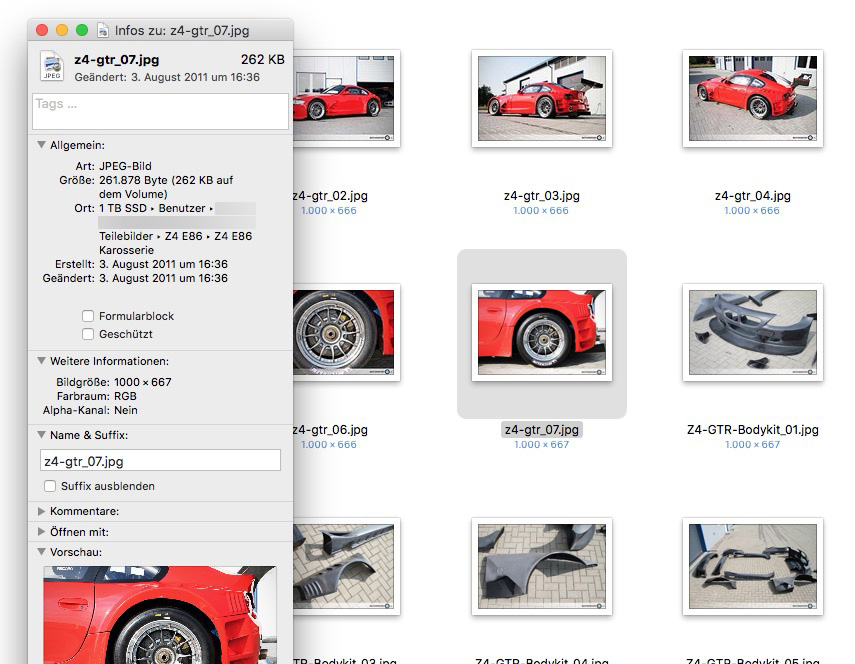This screenshot has height=664, width=855.
Task: Click the Bildgröße value 1000 × 667
Action: pos(143,382)
